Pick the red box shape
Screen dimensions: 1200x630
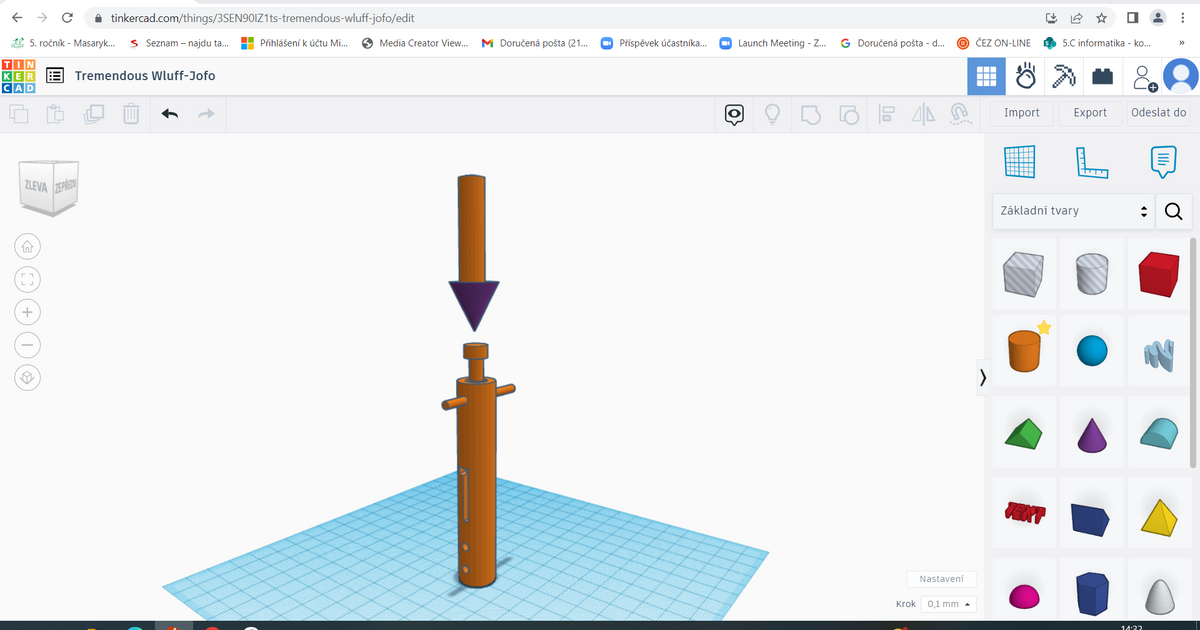(x=1160, y=273)
